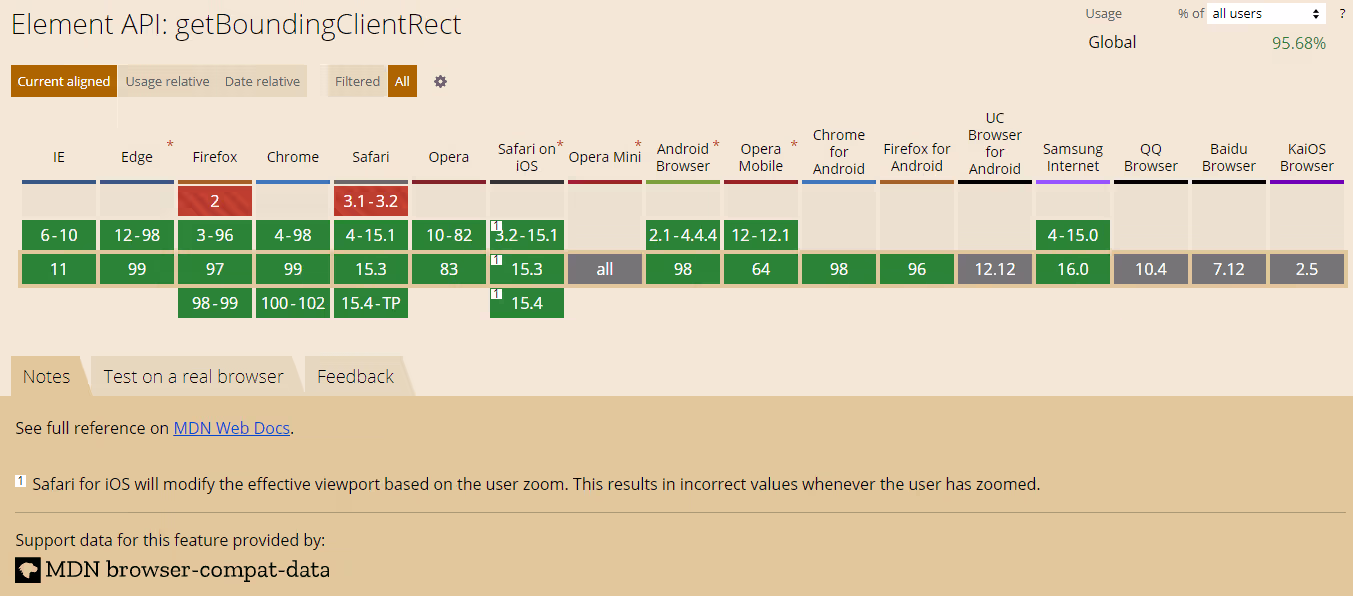The height and width of the screenshot is (596, 1353).
Task: Select the IE 6-10 version cell
Action: [59, 236]
